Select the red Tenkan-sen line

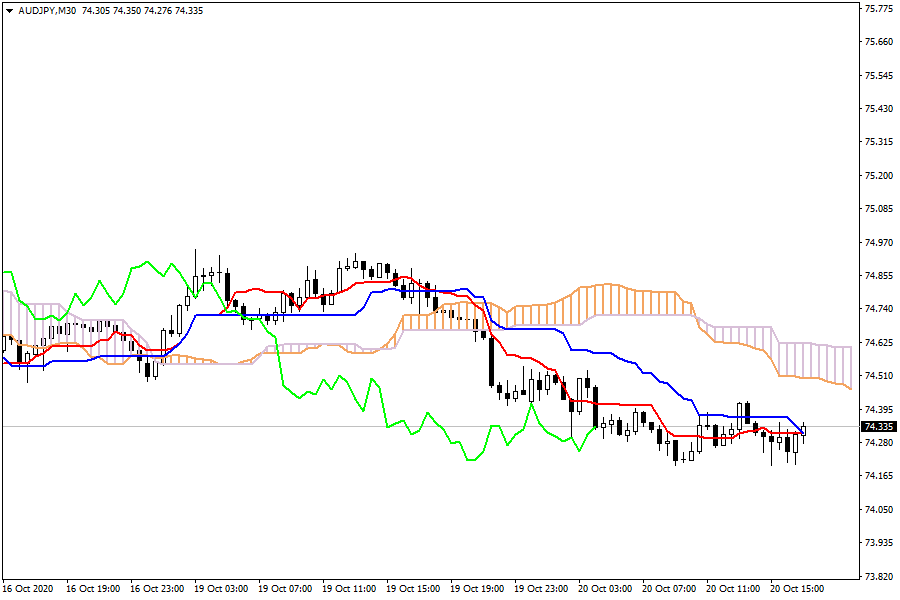530,360
